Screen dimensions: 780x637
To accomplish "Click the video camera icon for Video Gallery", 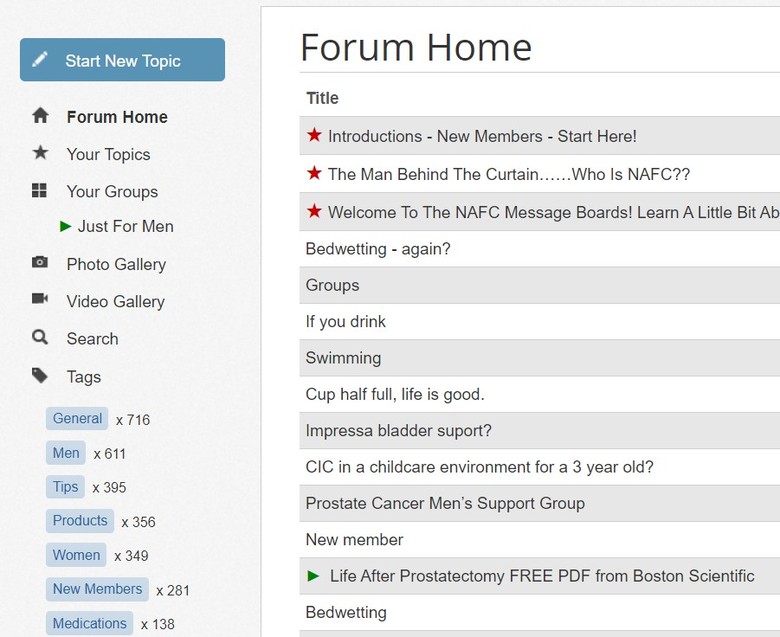I will coord(40,300).
